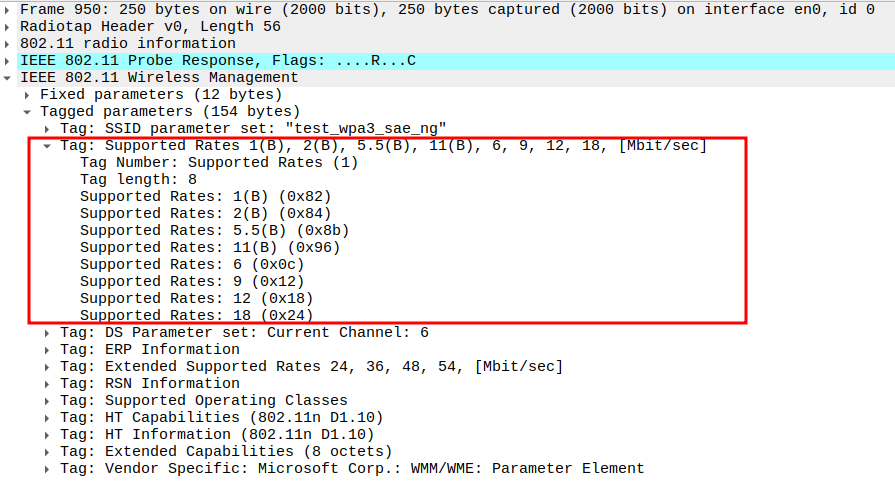This screenshot has width=895, height=483.
Task: Expand the DS Parameter set tag
Action: pos(48,332)
